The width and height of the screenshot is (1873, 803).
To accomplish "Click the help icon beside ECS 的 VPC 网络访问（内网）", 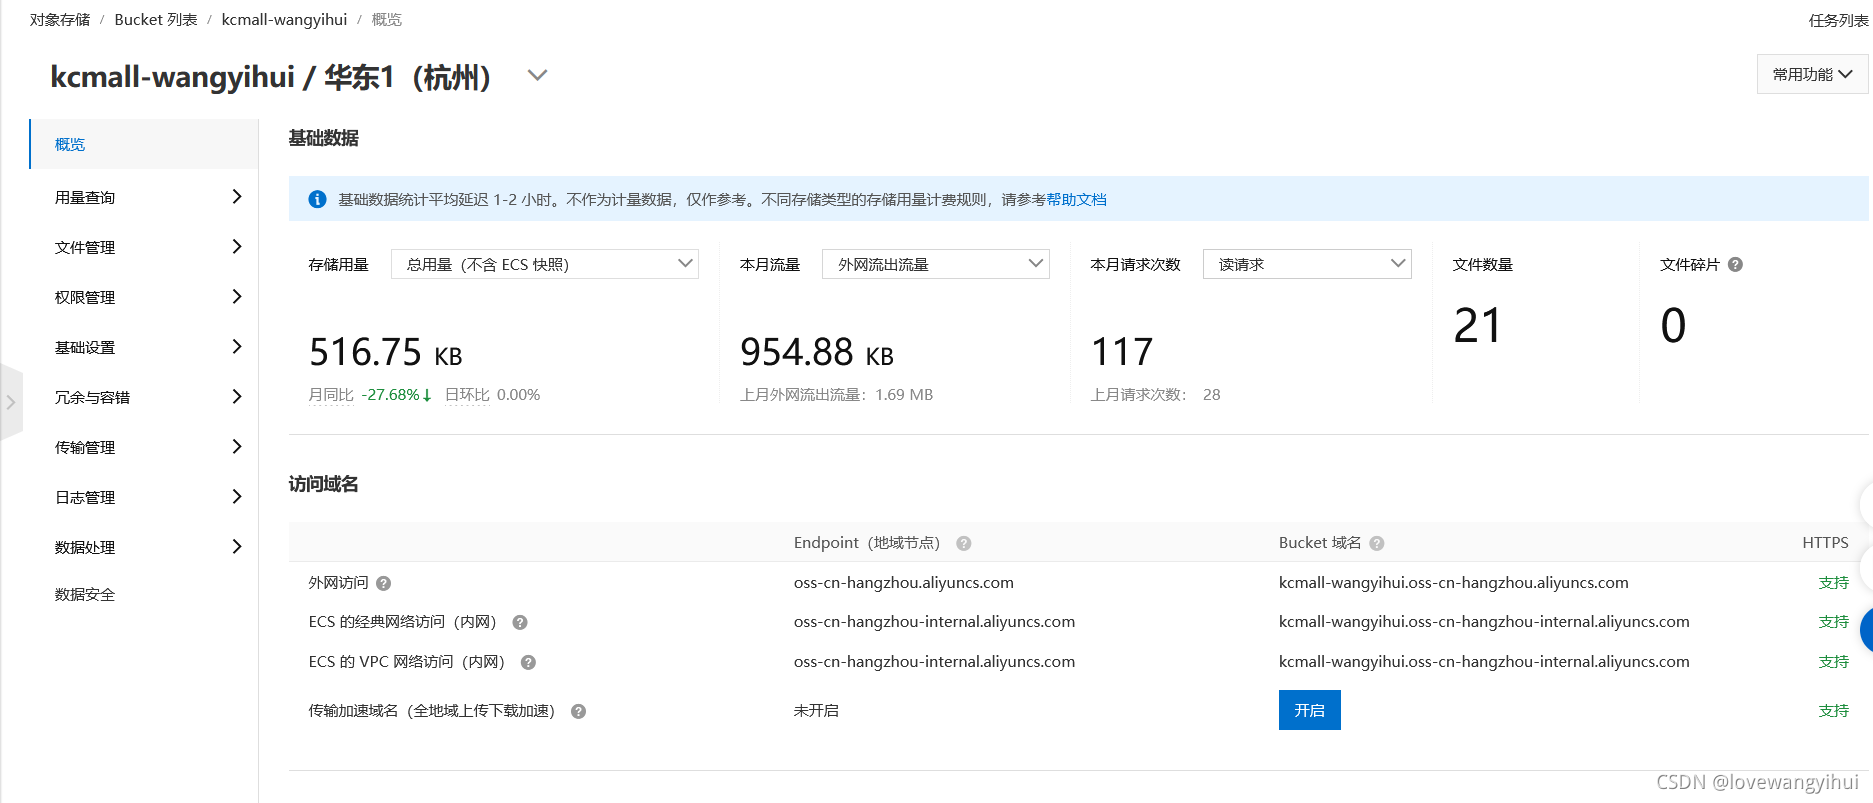I will coord(528,662).
